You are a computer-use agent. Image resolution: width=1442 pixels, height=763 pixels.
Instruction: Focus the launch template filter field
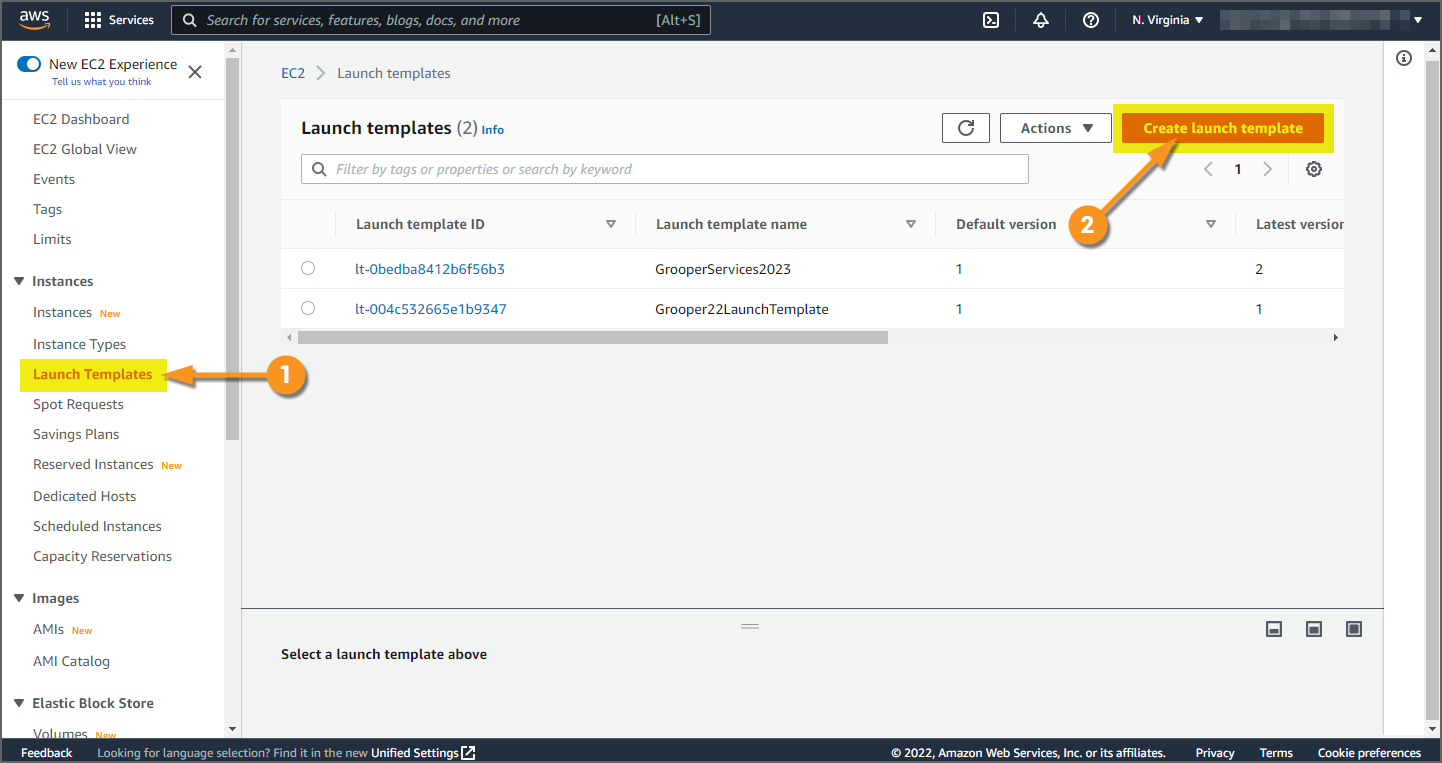665,169
